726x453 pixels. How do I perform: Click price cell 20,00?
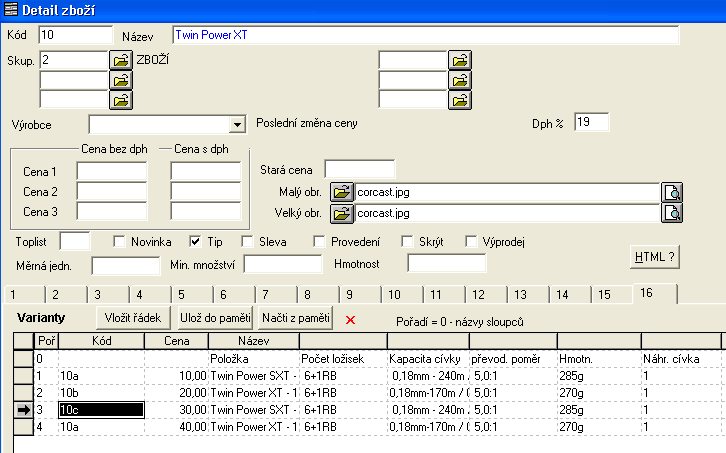(x=176, y=393)
